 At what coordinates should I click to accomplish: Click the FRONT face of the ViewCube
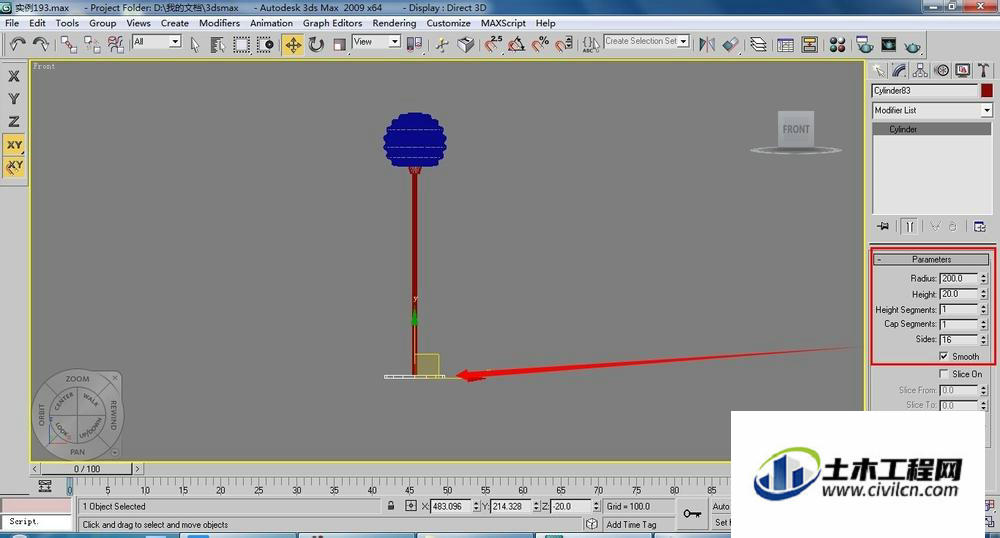[796, 129]
